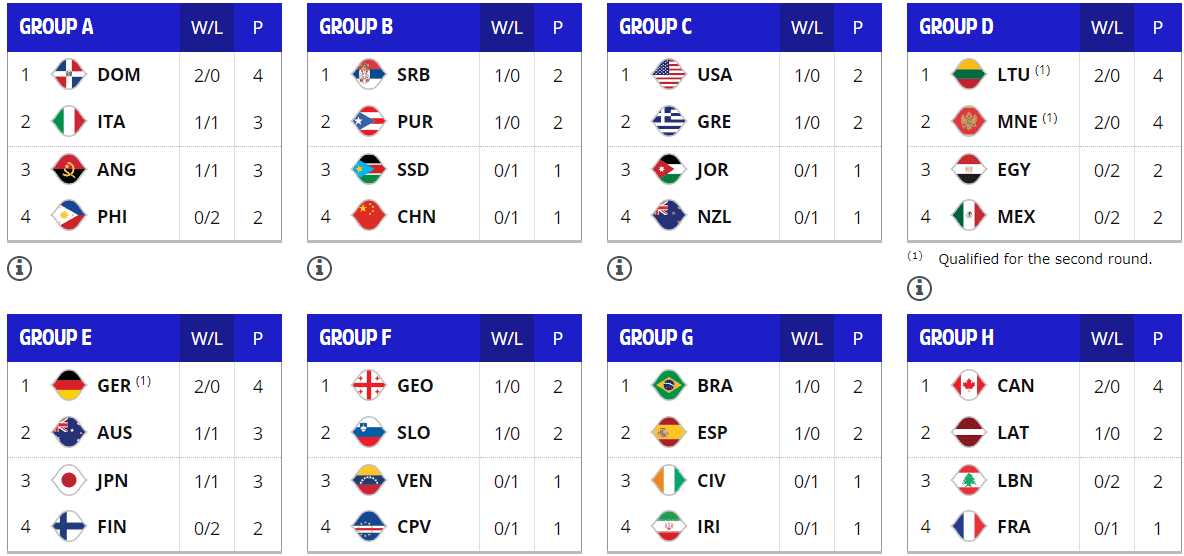
Task: Open the SLO team link
Action: pos(413,433)
